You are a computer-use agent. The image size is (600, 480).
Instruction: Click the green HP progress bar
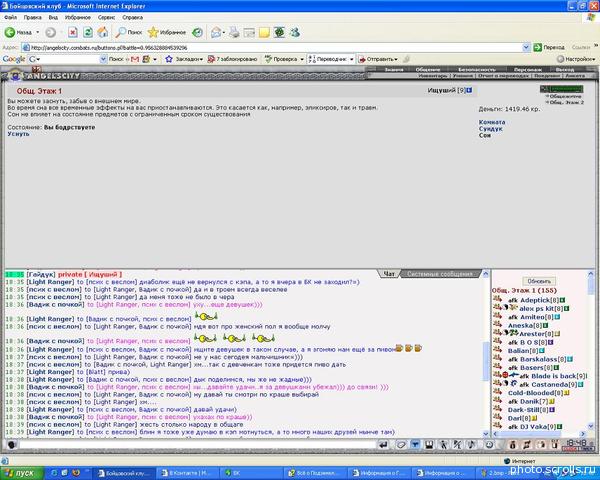[566, 89]
